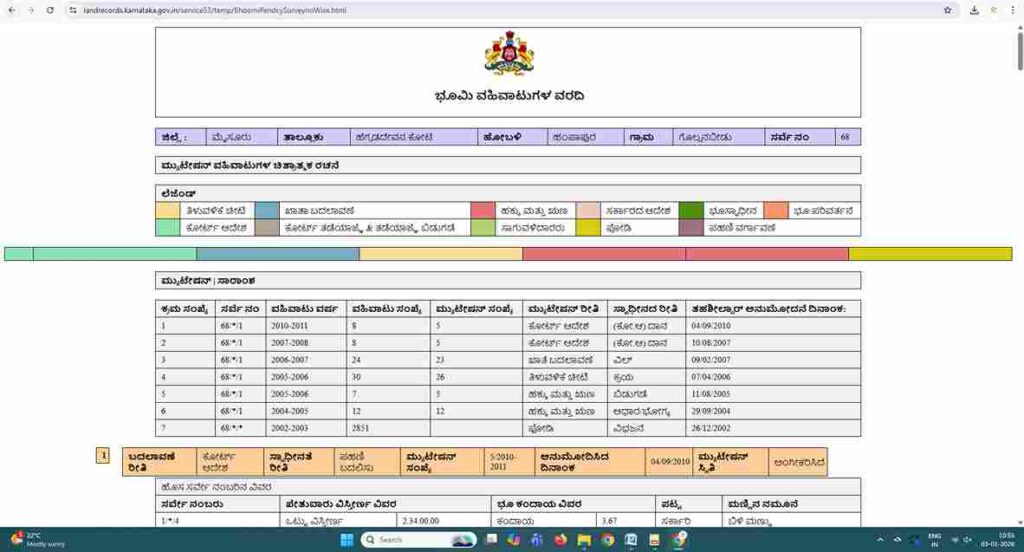This screenshot has width=1024, height=552.
Task: Open the Windows Start menu
Action: pyautogui.click(x=346, y=540)
